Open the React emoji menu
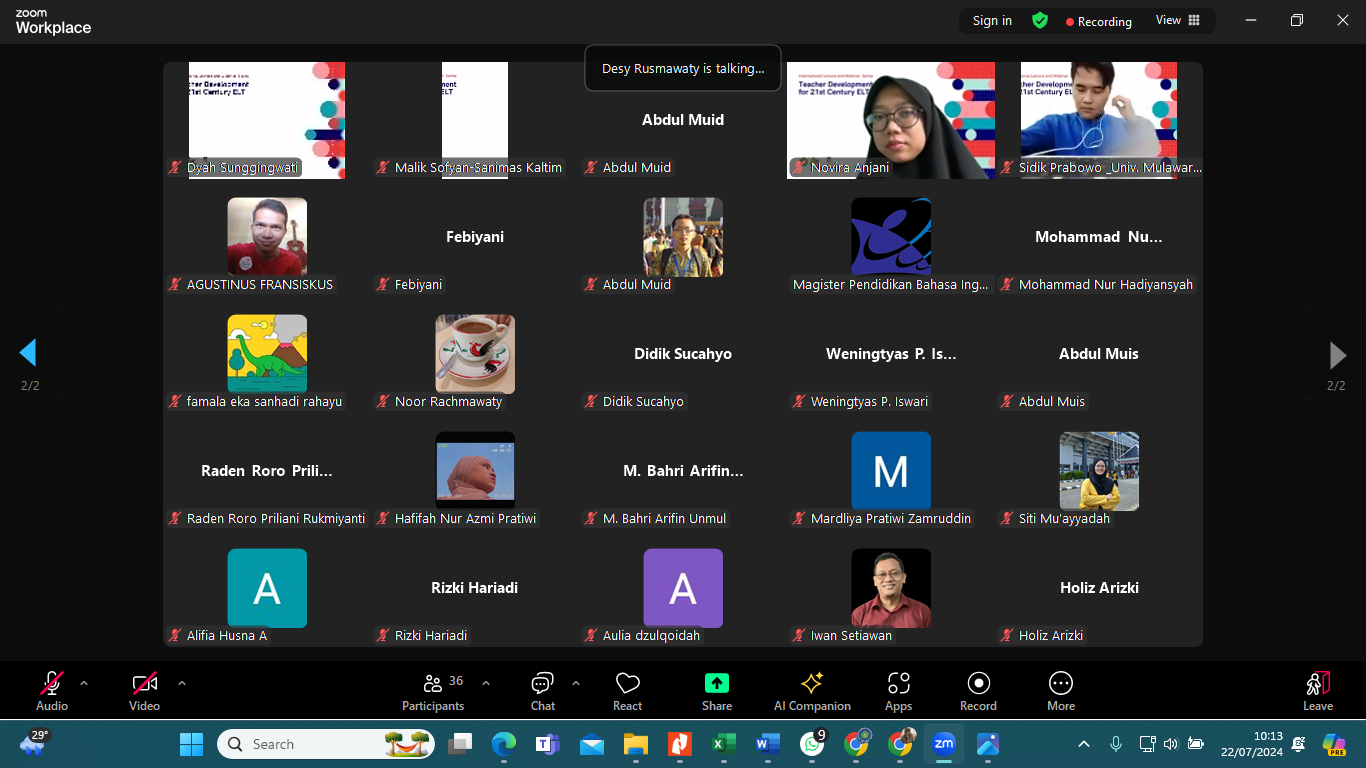The width and height of the screenshot is (1366, 768). pos(627,691)
